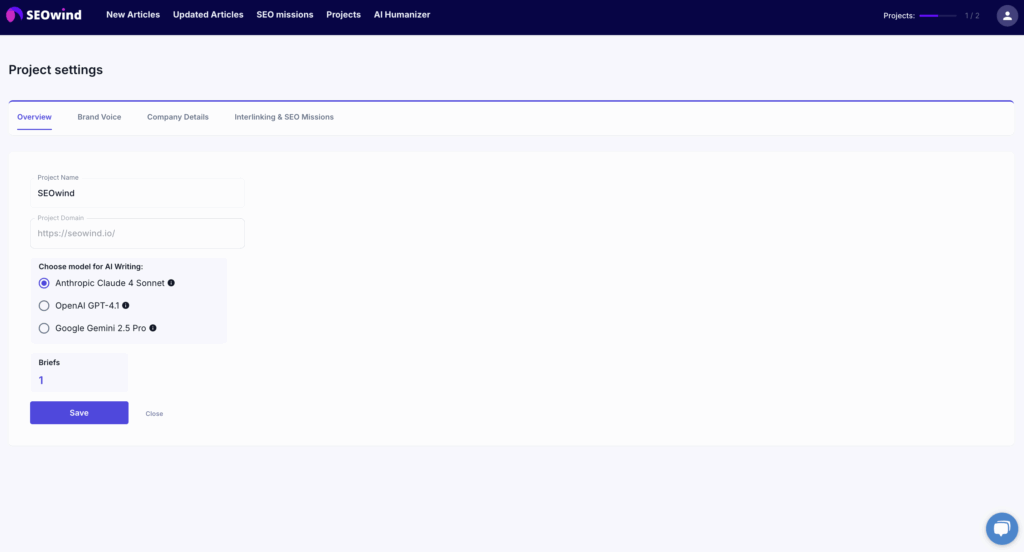Select Anthropic Claude 4 Sonnet radio button

(44, 283)
